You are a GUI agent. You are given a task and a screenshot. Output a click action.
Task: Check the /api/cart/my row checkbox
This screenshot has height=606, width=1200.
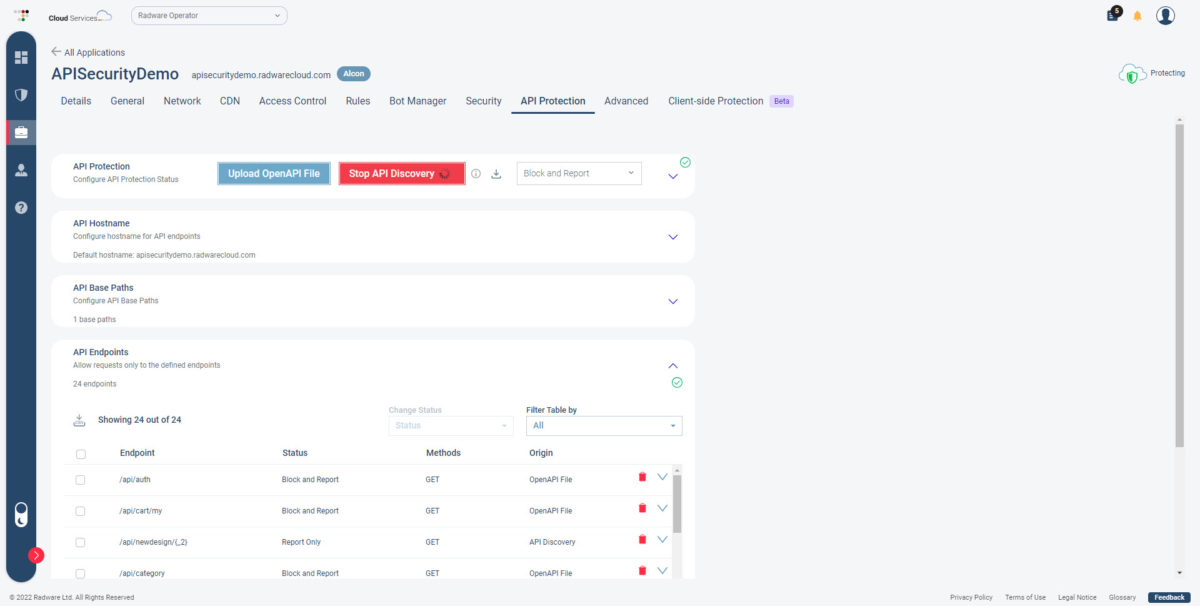81,511
